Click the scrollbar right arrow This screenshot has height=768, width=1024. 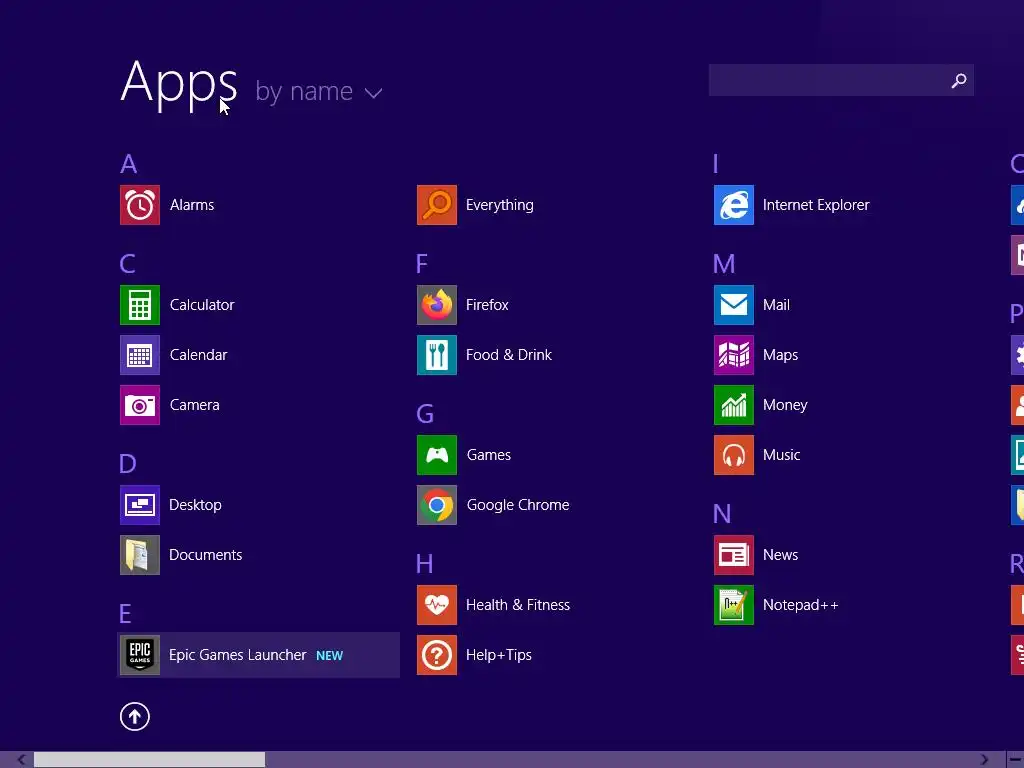click(984, 760)
